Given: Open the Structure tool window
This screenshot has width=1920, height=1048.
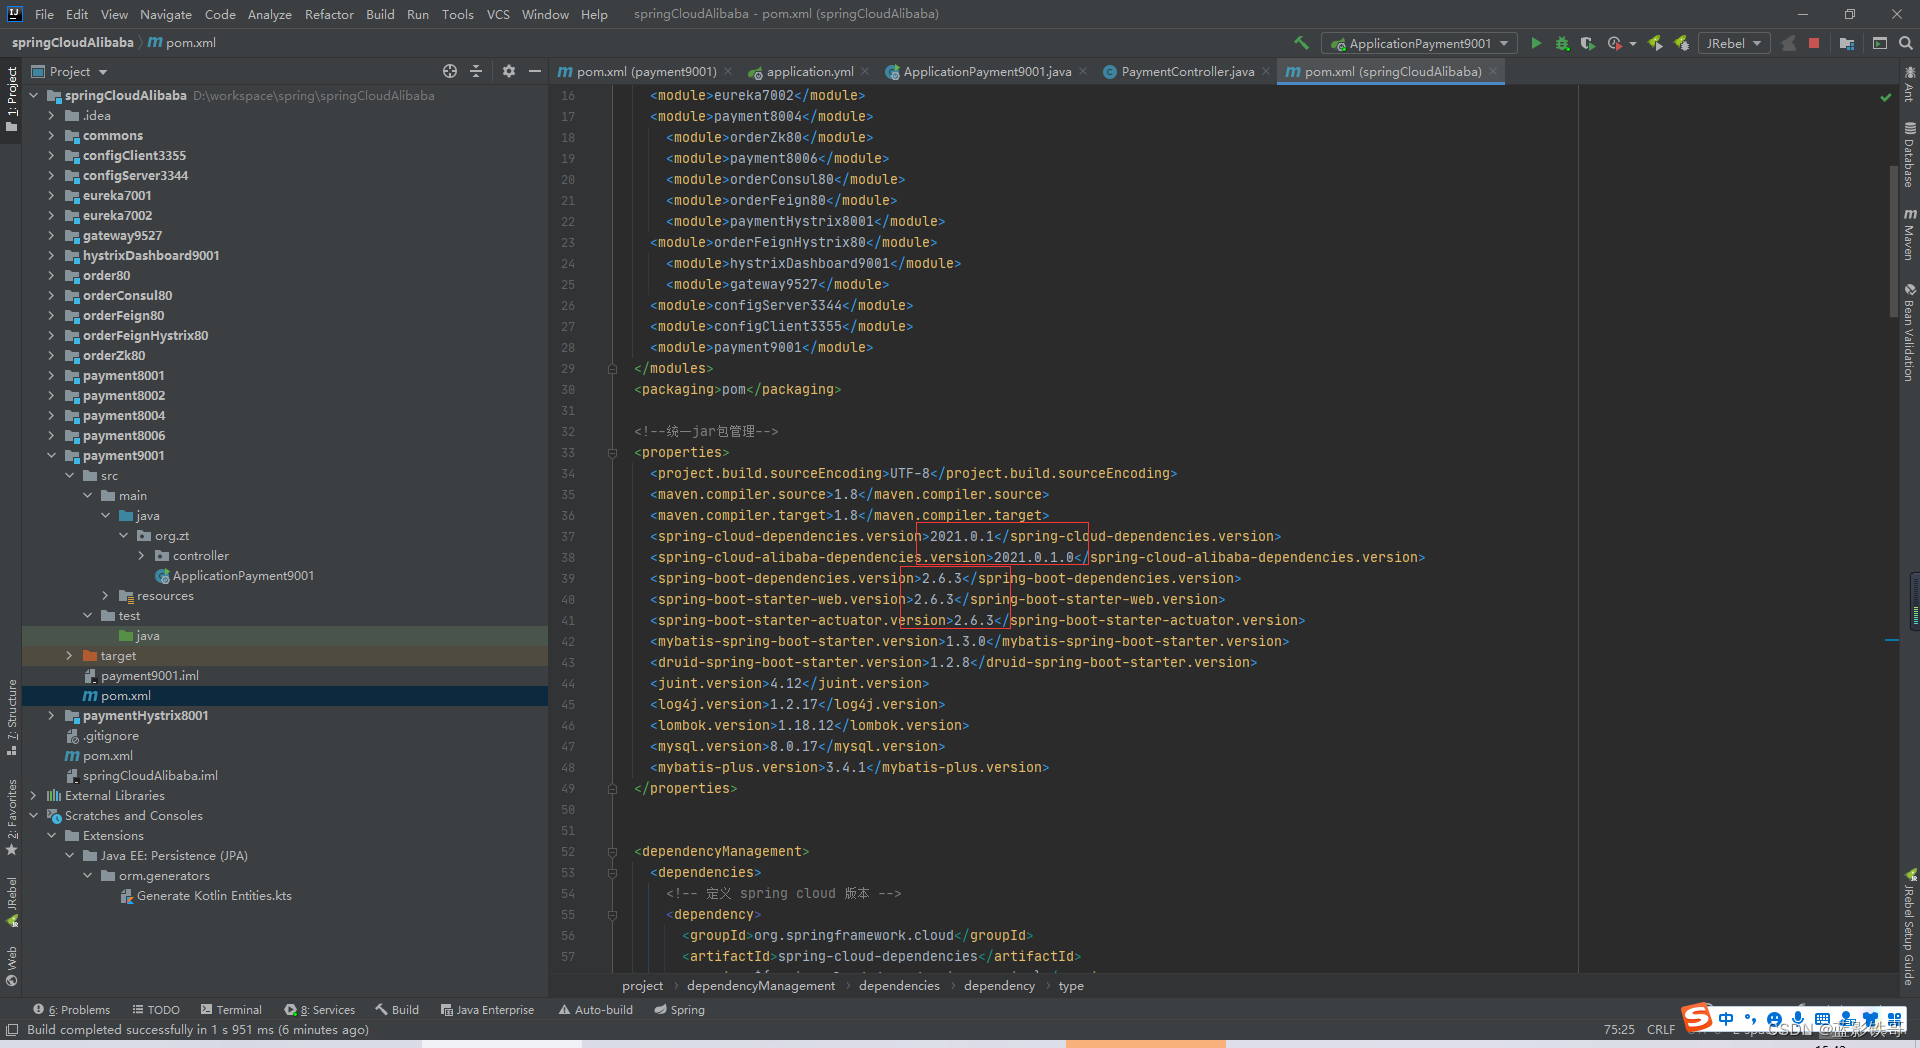Looking at the screenshot, I should click(x=12, y=717).
